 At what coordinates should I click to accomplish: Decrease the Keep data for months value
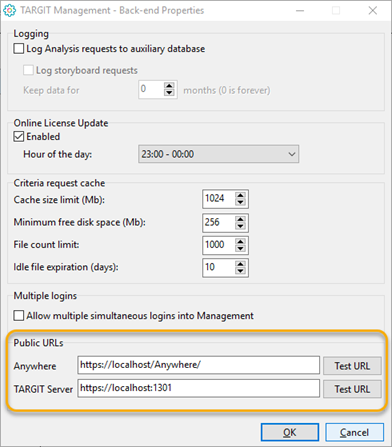(169, 93)
